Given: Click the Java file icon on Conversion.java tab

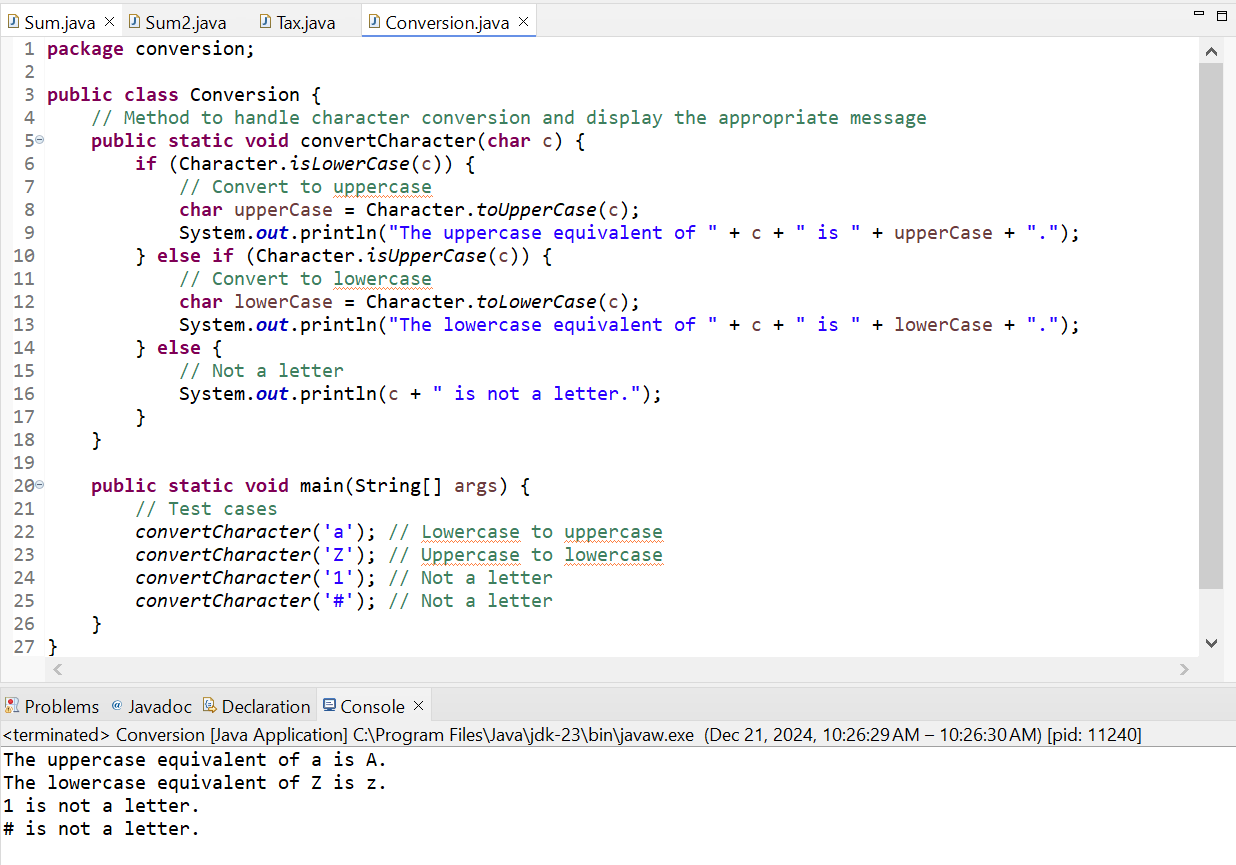Looking at the screenshot, I should pos(374,22).
